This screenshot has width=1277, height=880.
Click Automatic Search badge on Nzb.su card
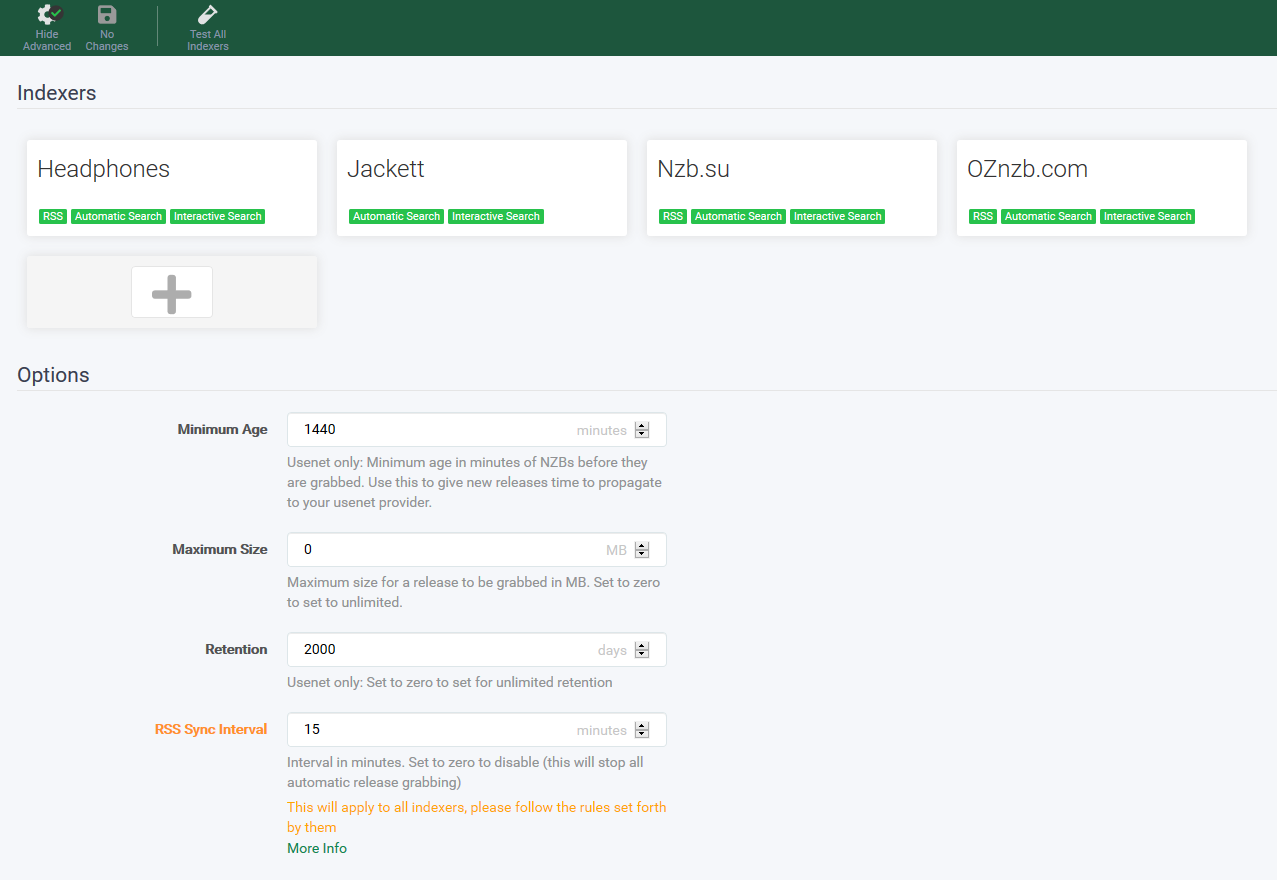738,216
